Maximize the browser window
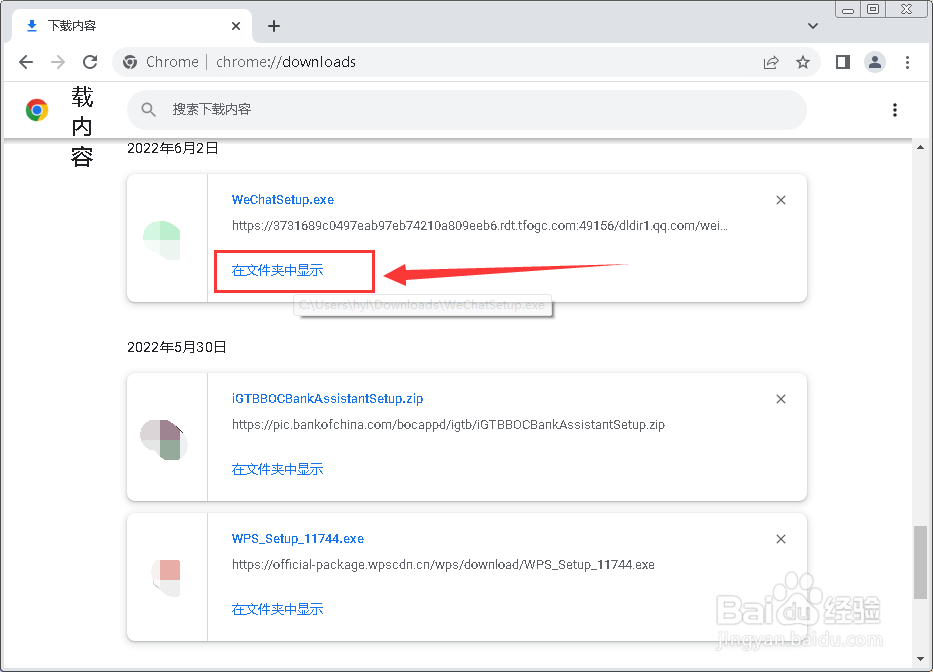 (x=873, y=9)
